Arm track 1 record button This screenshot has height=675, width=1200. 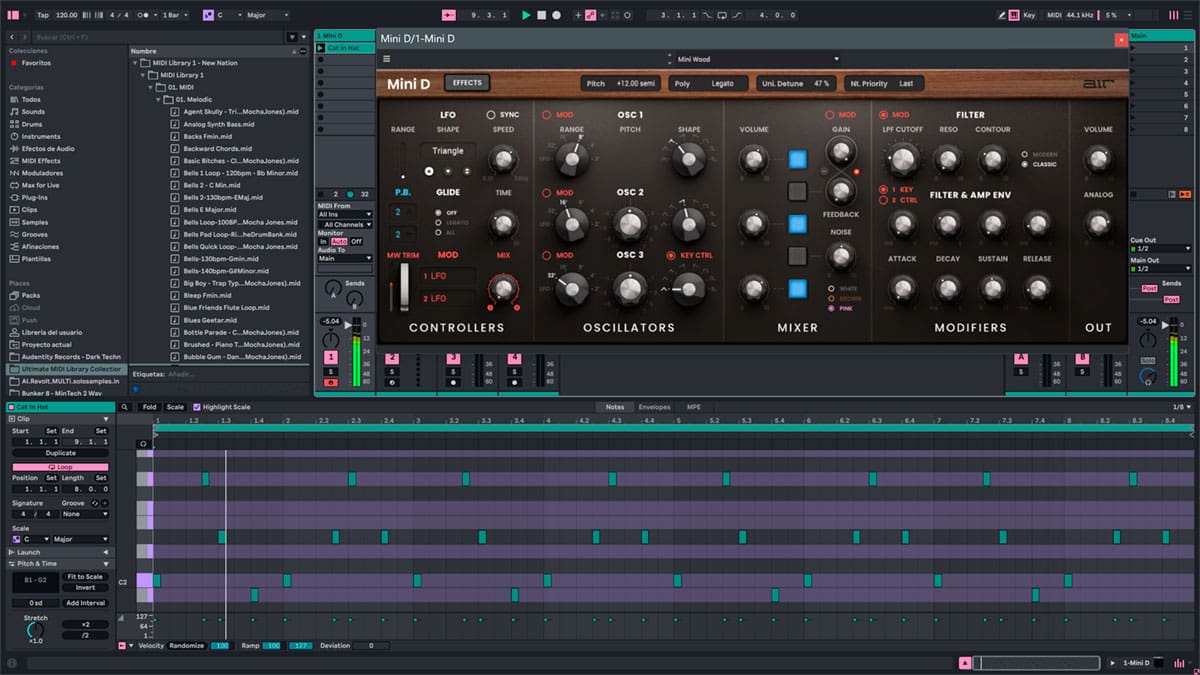tap(330, 382)
